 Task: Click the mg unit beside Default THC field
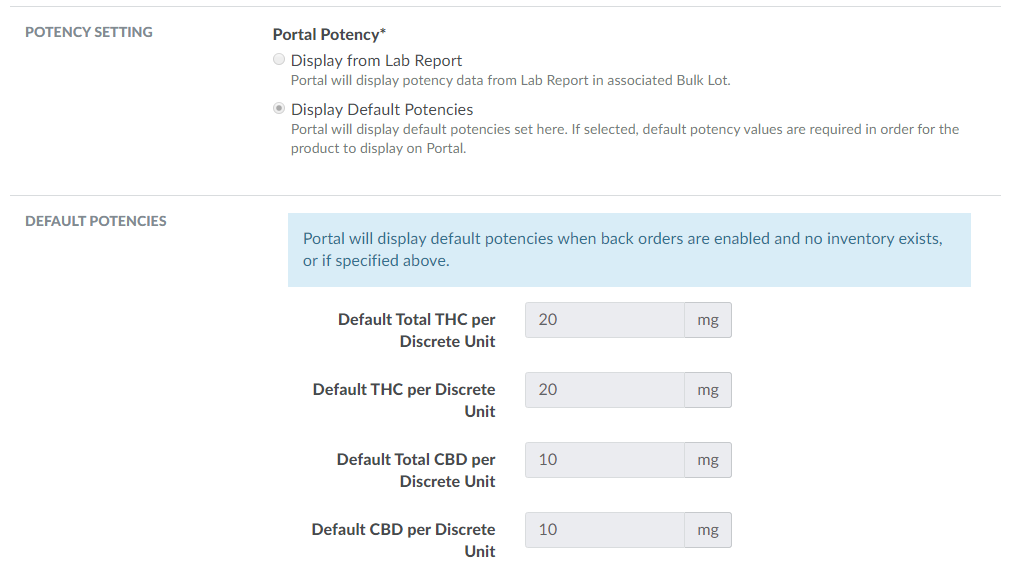coord(708,390)
